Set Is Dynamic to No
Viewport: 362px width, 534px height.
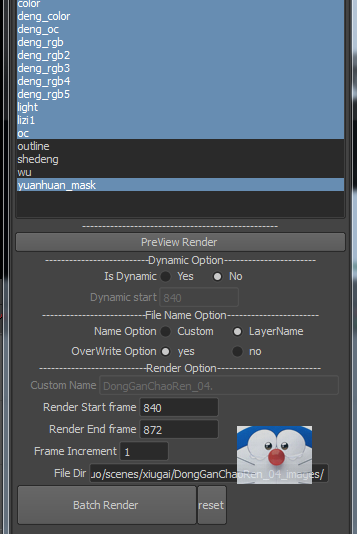pyautogui.click(x=217, y=276)
